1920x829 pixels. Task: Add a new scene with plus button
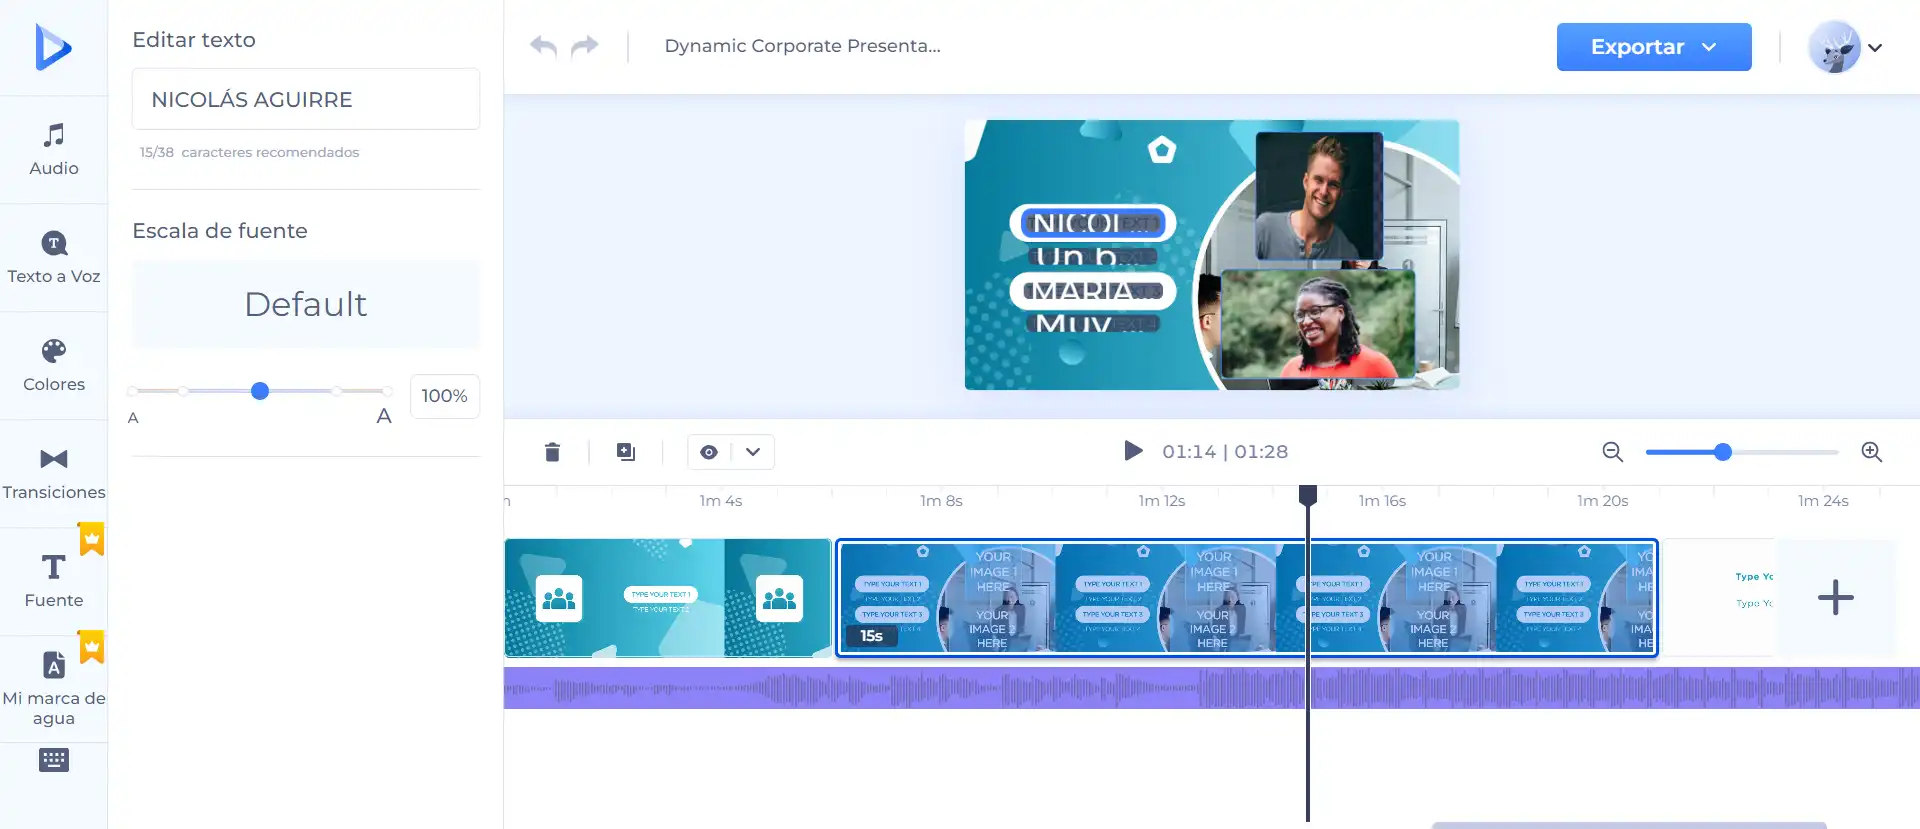click(1835, 598)
